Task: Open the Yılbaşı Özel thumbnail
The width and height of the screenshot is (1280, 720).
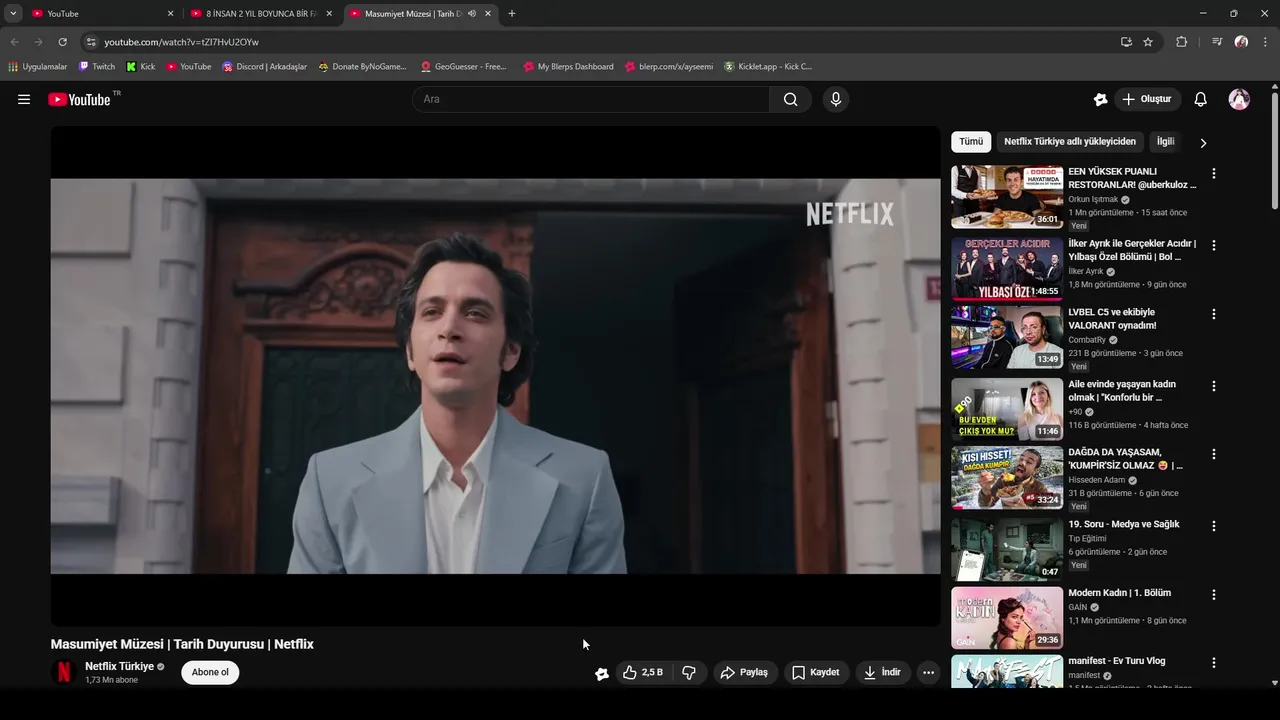Action: [x=1007, y=269]
